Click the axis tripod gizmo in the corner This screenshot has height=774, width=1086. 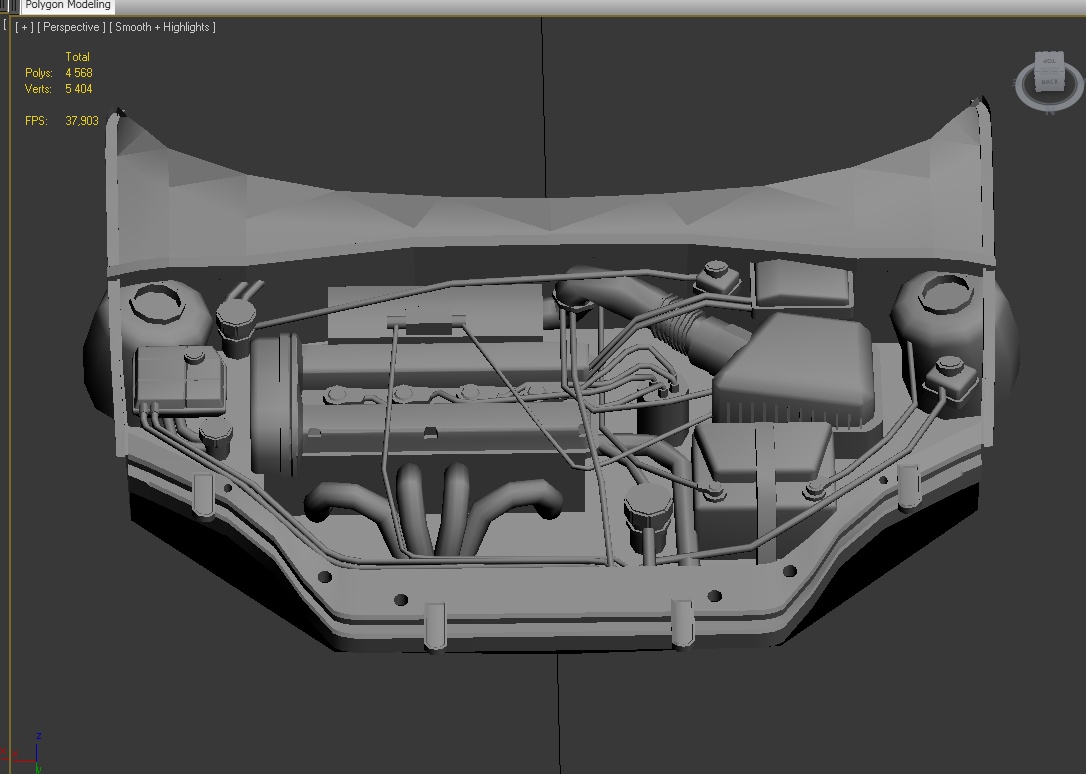click(28, 753)
